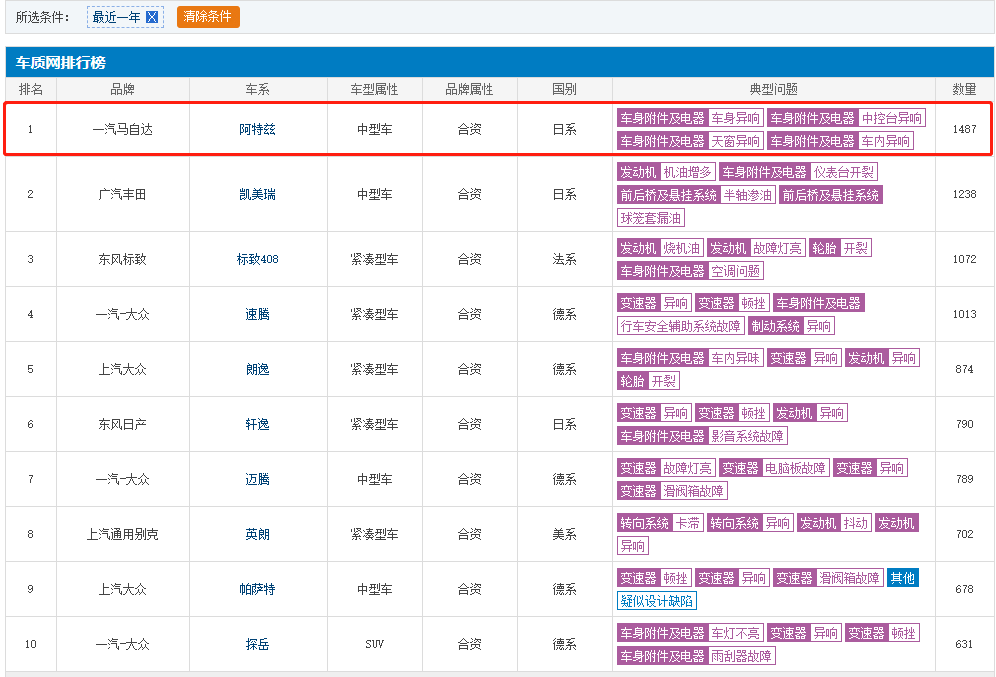The width and height of the screenshot is (996, 677).
Task: Click the complaint count 1238
Action: (x=964, y=194)
